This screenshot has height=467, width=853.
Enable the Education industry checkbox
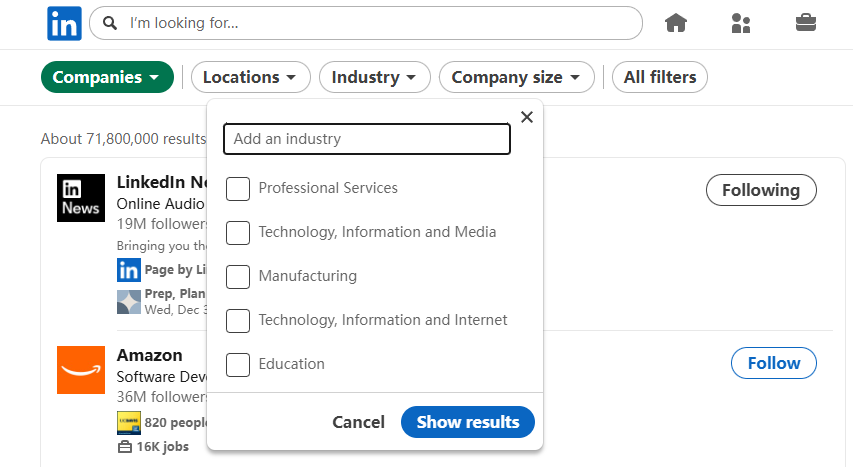click(x=238, y=365)
